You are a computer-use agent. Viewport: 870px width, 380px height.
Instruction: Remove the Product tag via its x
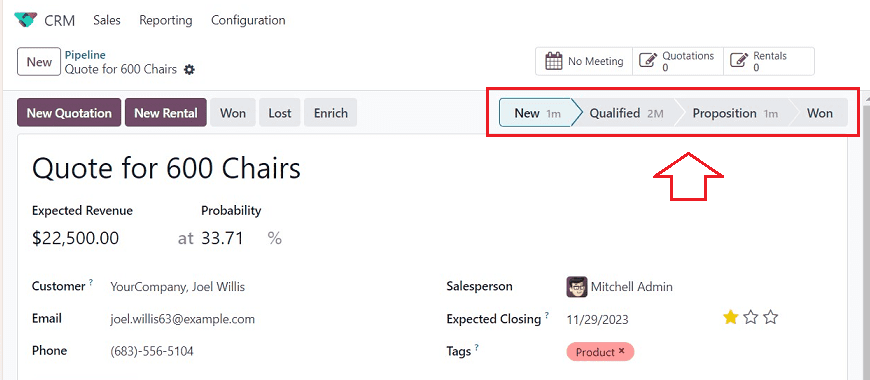pos(621,351)
